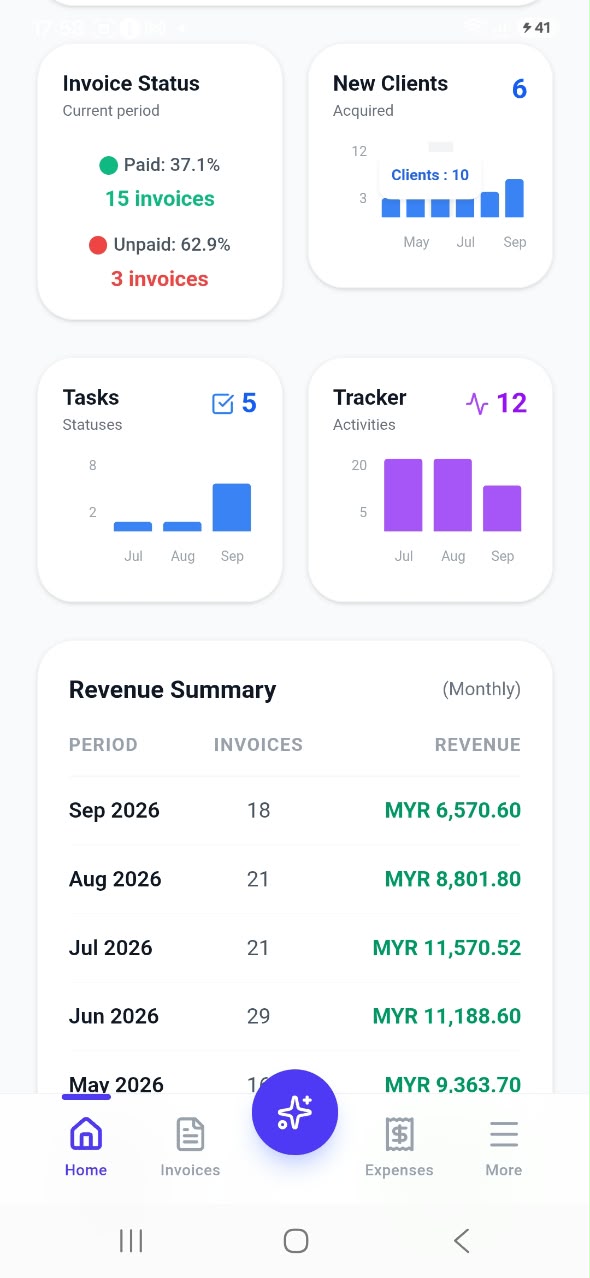Open the Tracker card title
This screenshot has width=590, height=1278.
click(370, 398)
